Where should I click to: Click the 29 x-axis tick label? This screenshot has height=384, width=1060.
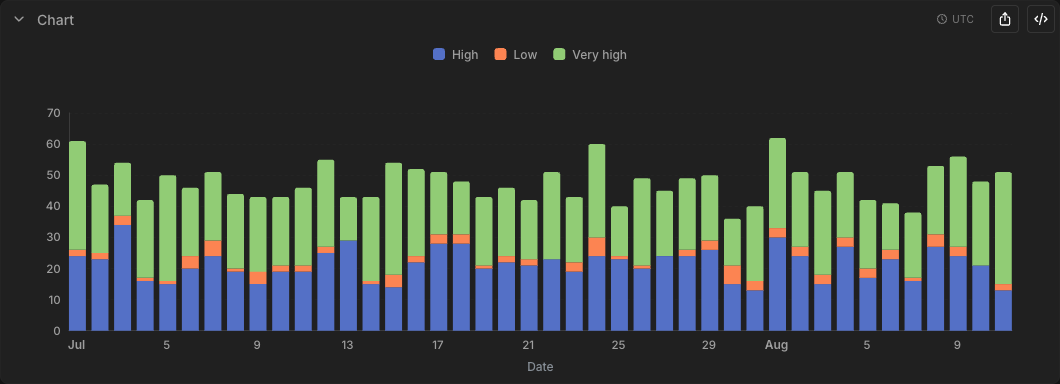[x=709, y=345]
